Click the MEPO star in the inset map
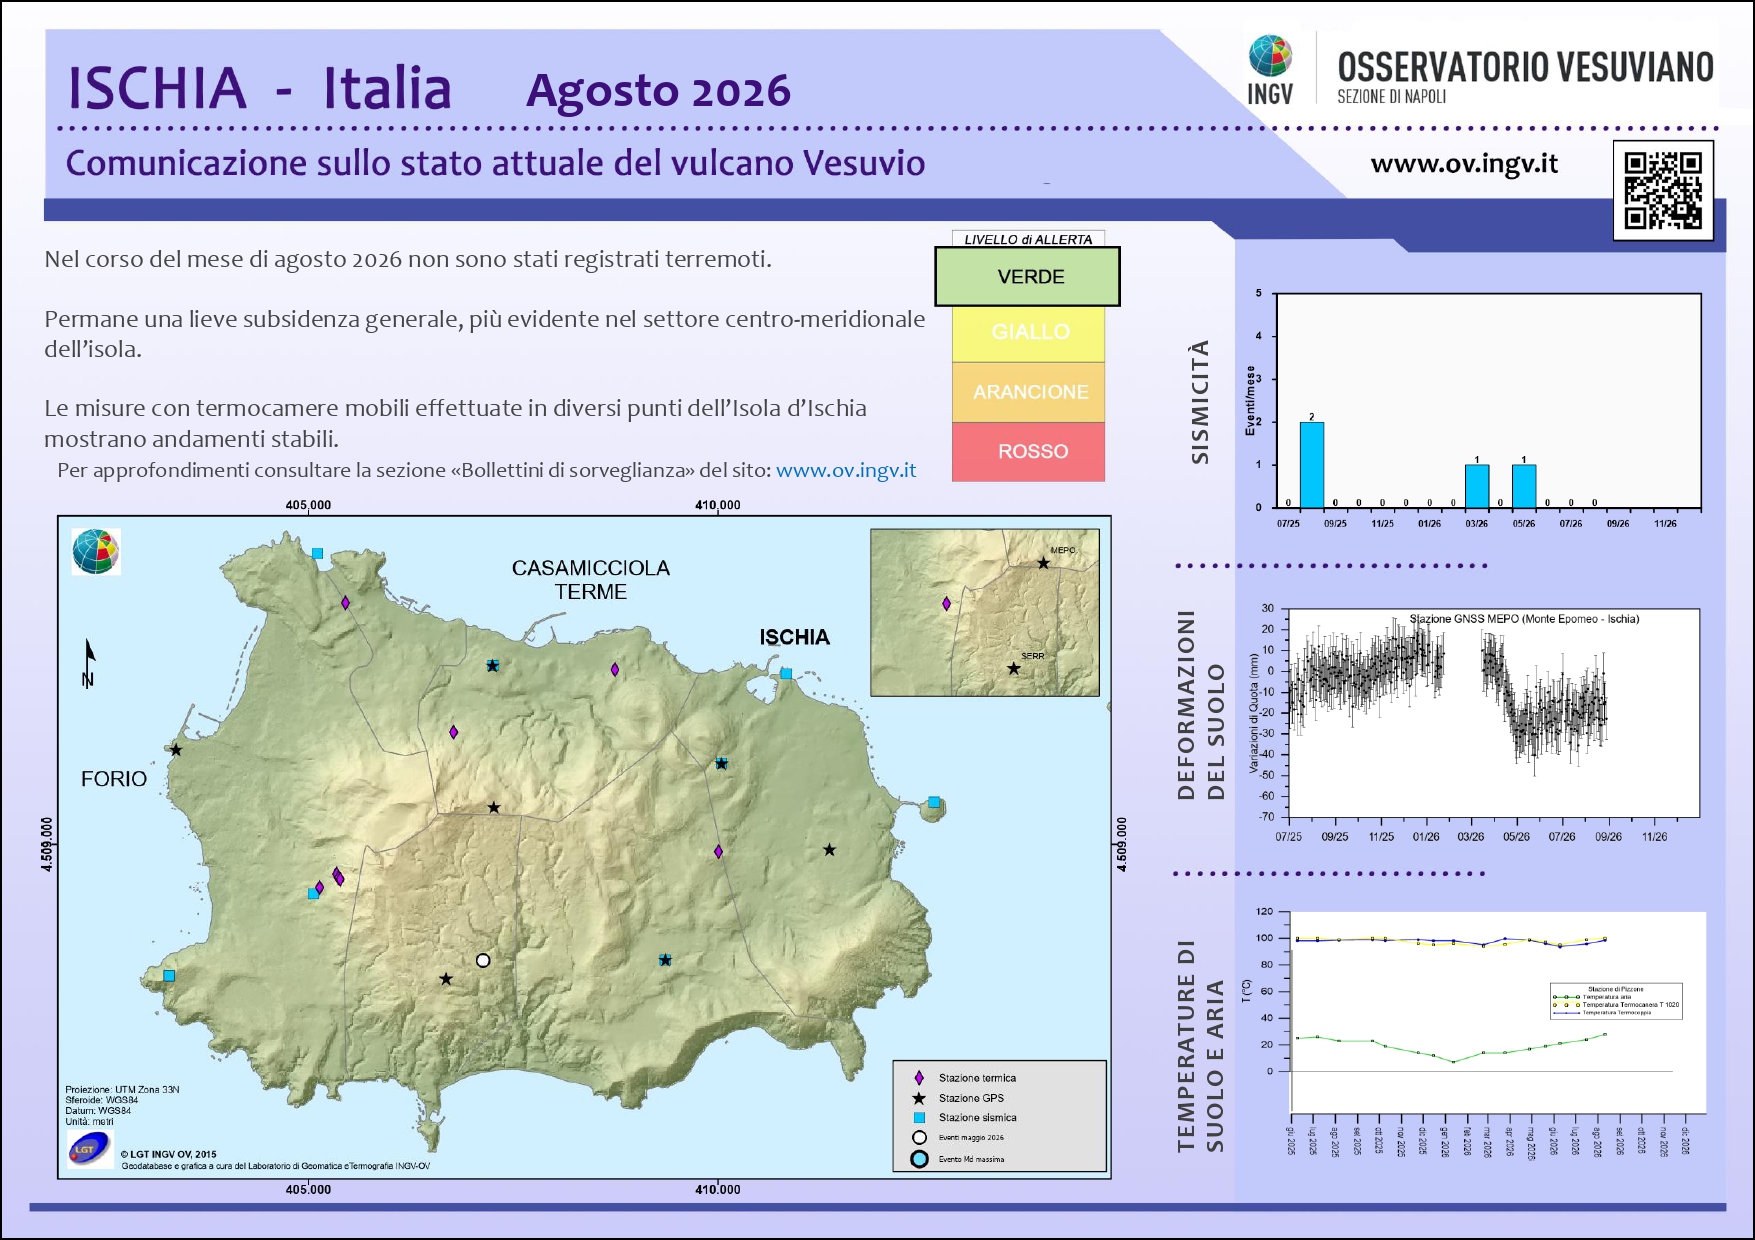 pos(1043,563)
